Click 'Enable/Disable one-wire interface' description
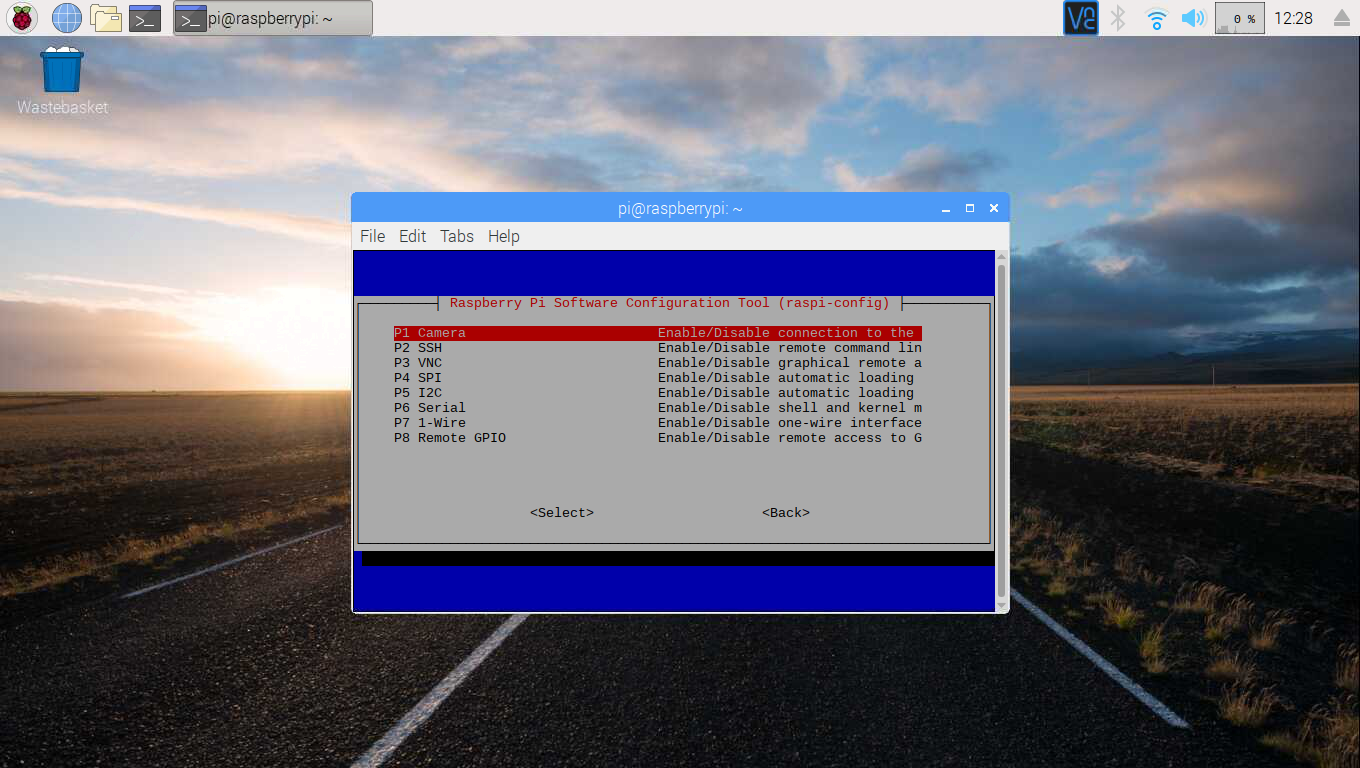1360x768 pixels. [790, 423]
